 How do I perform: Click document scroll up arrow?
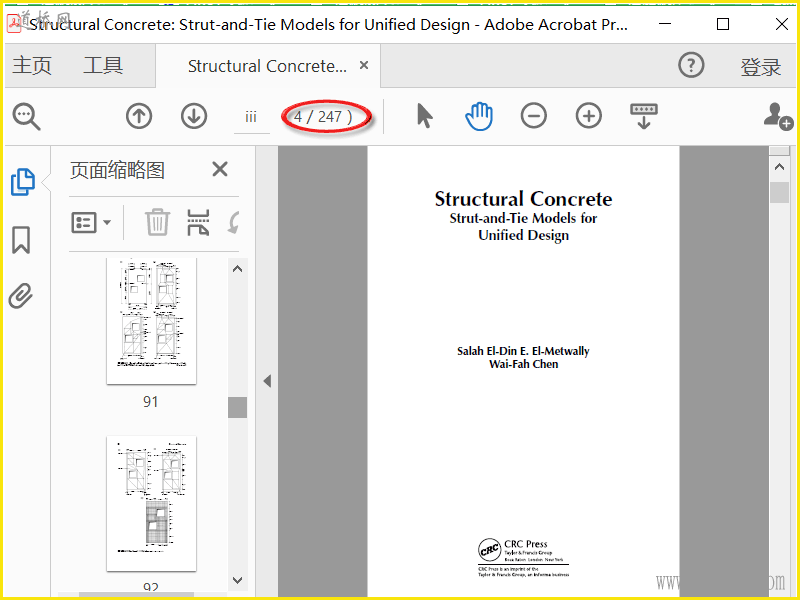[x=779, y=167]
